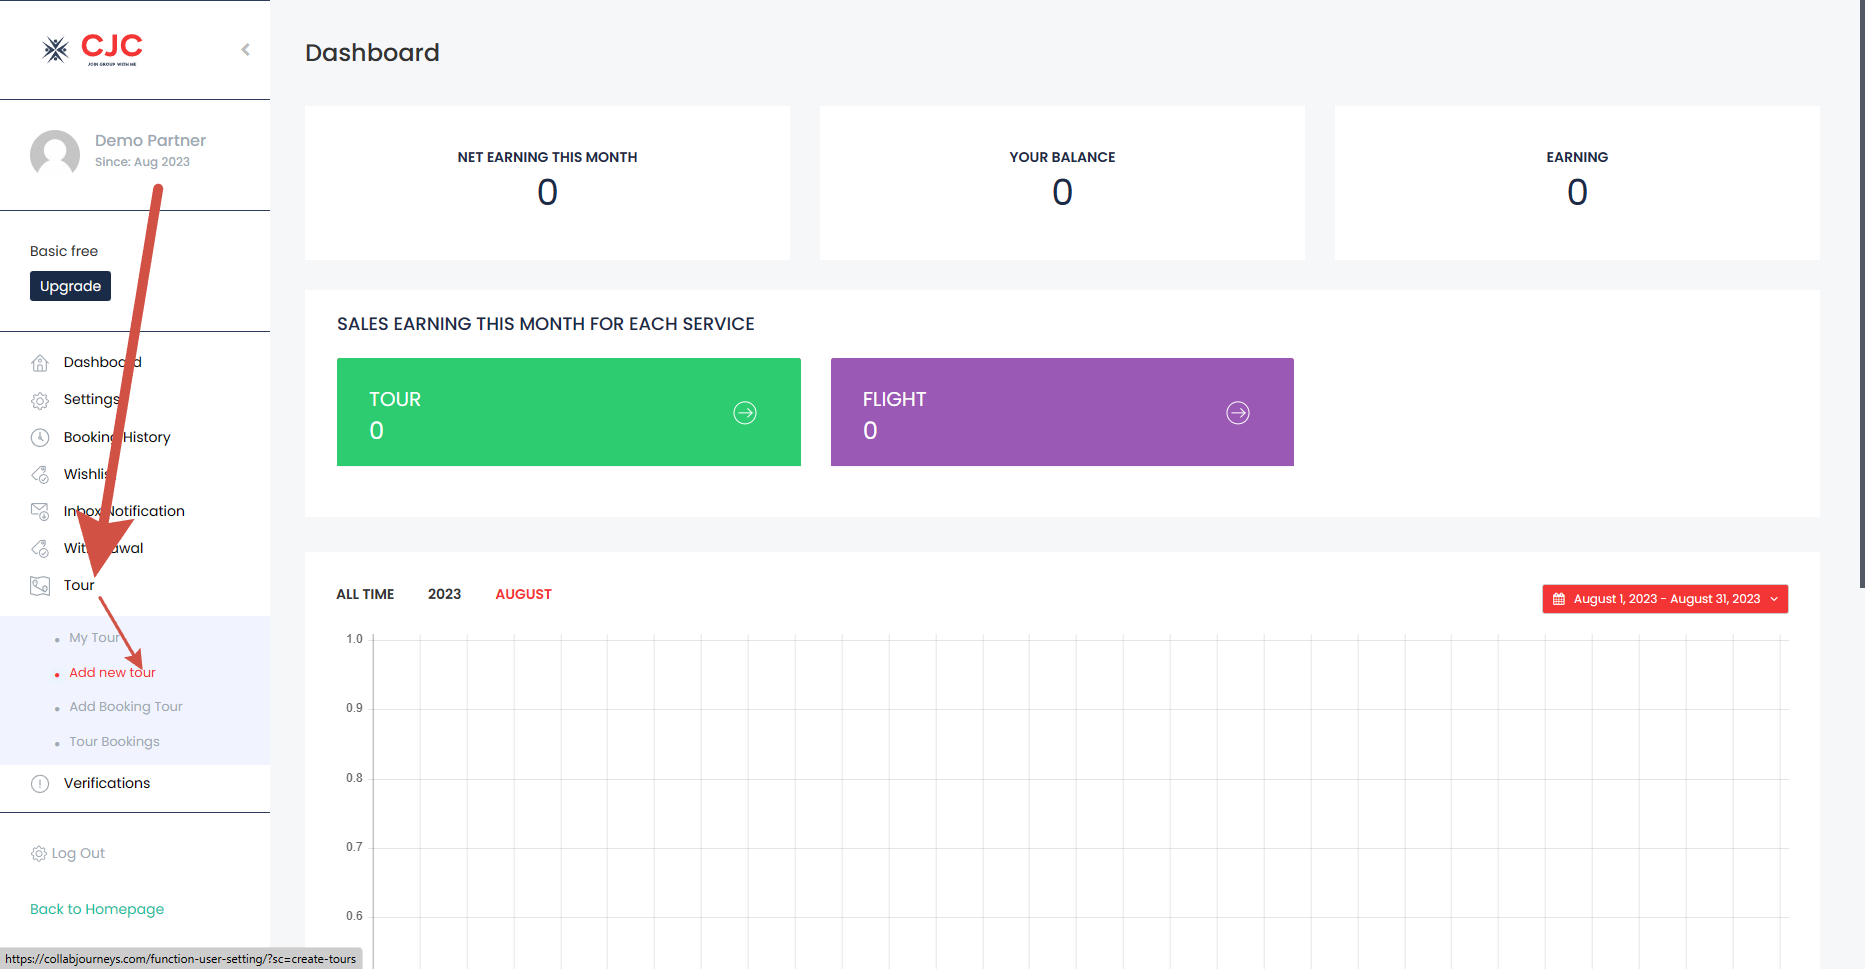Click Log Out in the sidebar
Screen dimensions: 1865x969
click(77, 853)
